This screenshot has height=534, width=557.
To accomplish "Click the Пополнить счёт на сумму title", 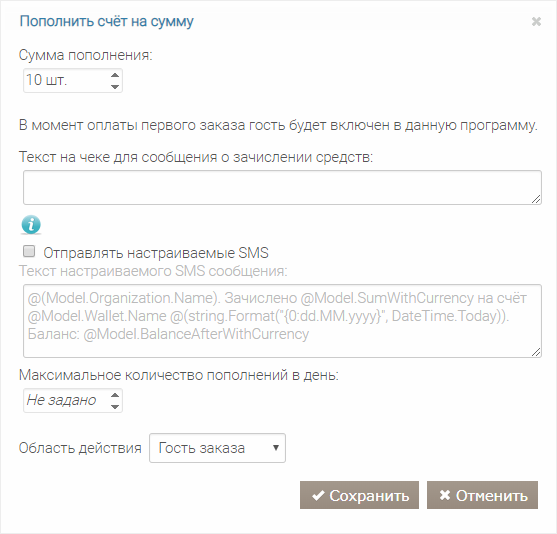I will [106, 22].
